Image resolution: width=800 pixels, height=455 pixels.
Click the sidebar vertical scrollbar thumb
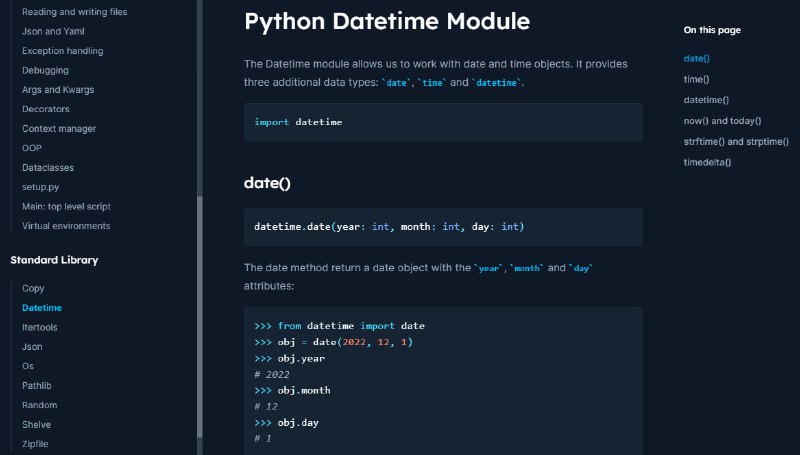199,316
